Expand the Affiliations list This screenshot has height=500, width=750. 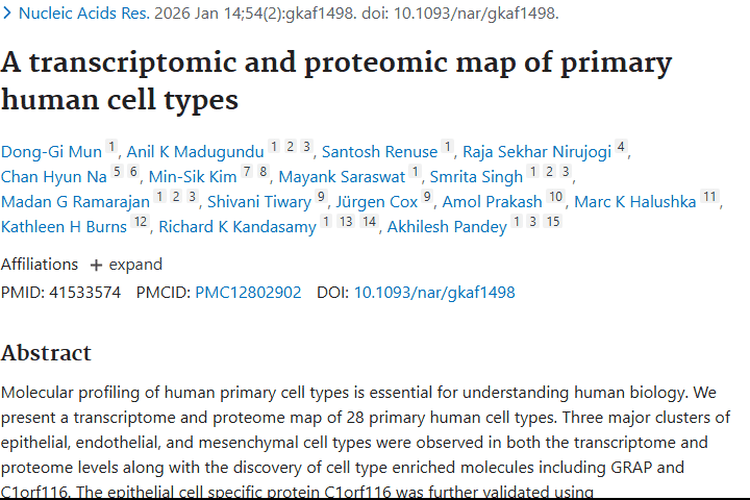tap(126, 265)
